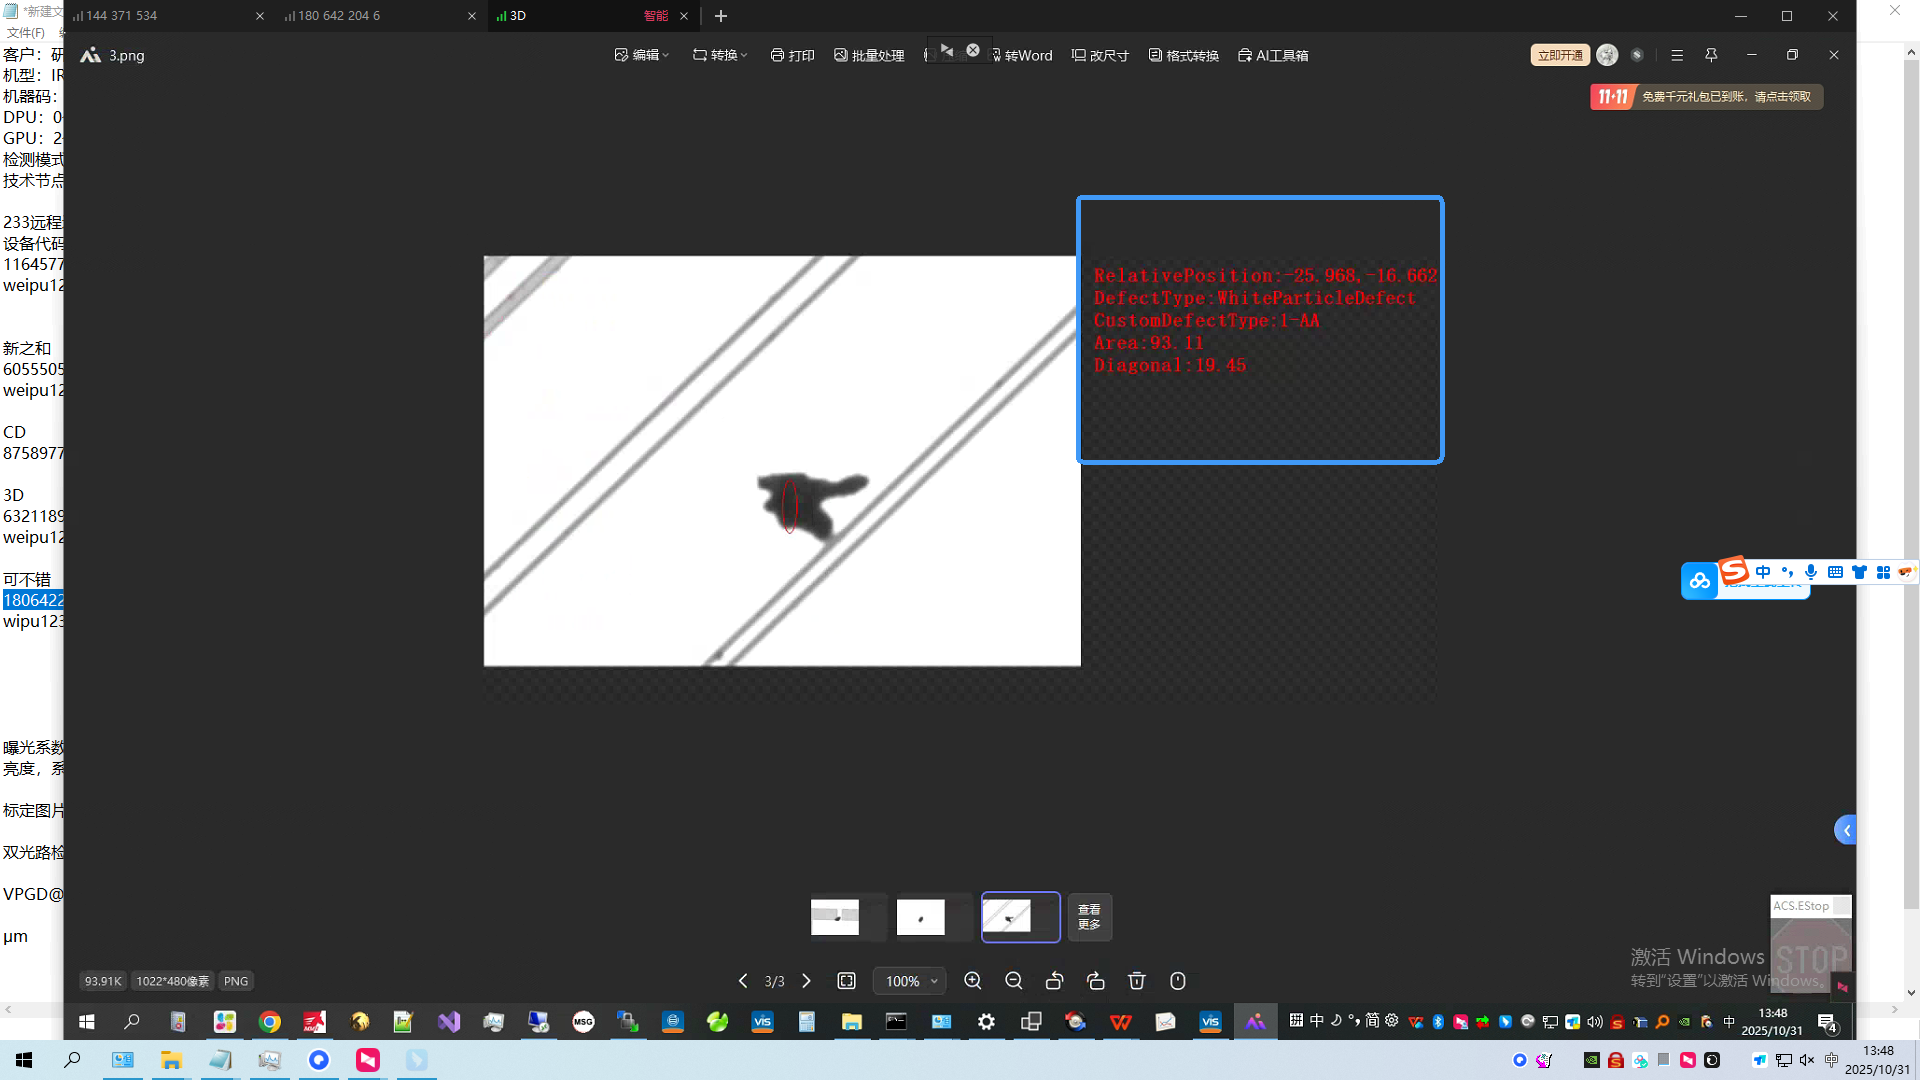This screenshot has height=1080, width=1920.
Task: Open the 100% zoom level dropdown
Action: tap(910, 981)
